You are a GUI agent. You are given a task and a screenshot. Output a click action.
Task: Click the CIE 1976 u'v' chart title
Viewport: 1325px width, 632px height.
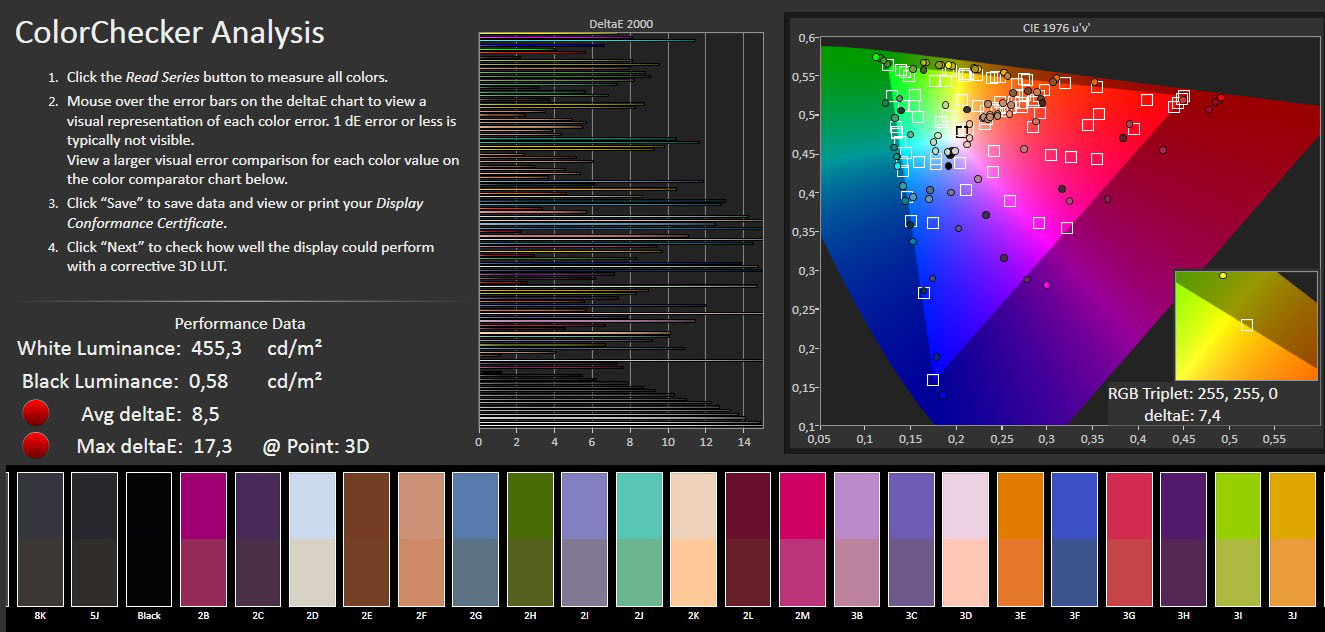(1056, 28)
